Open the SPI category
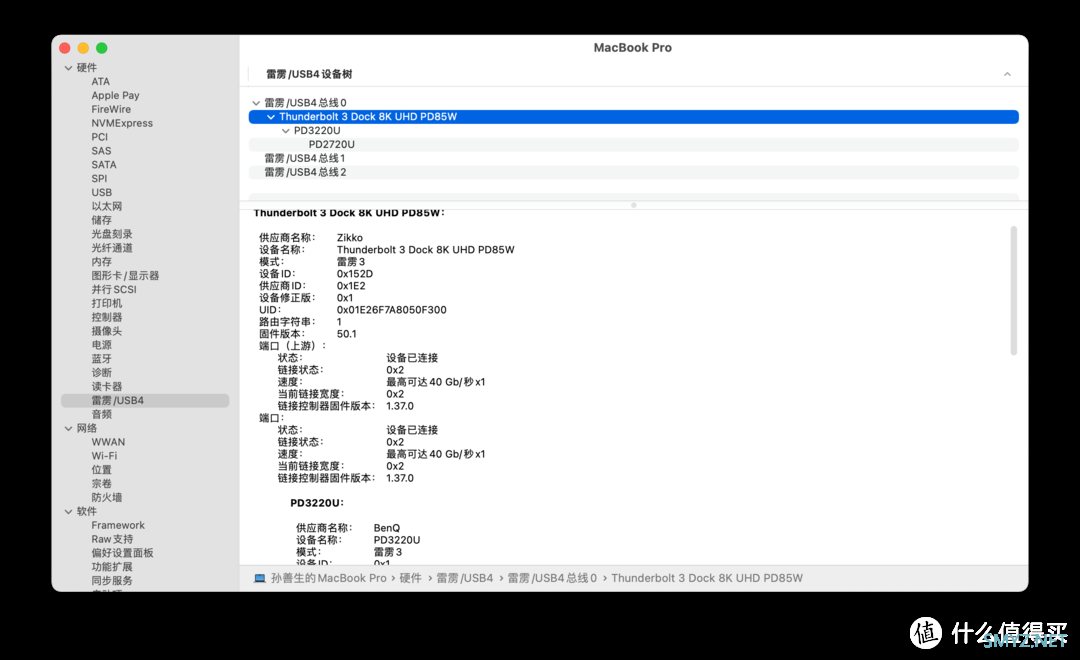This screenshot has height=660, width=1080. click(x=98, y=178)
